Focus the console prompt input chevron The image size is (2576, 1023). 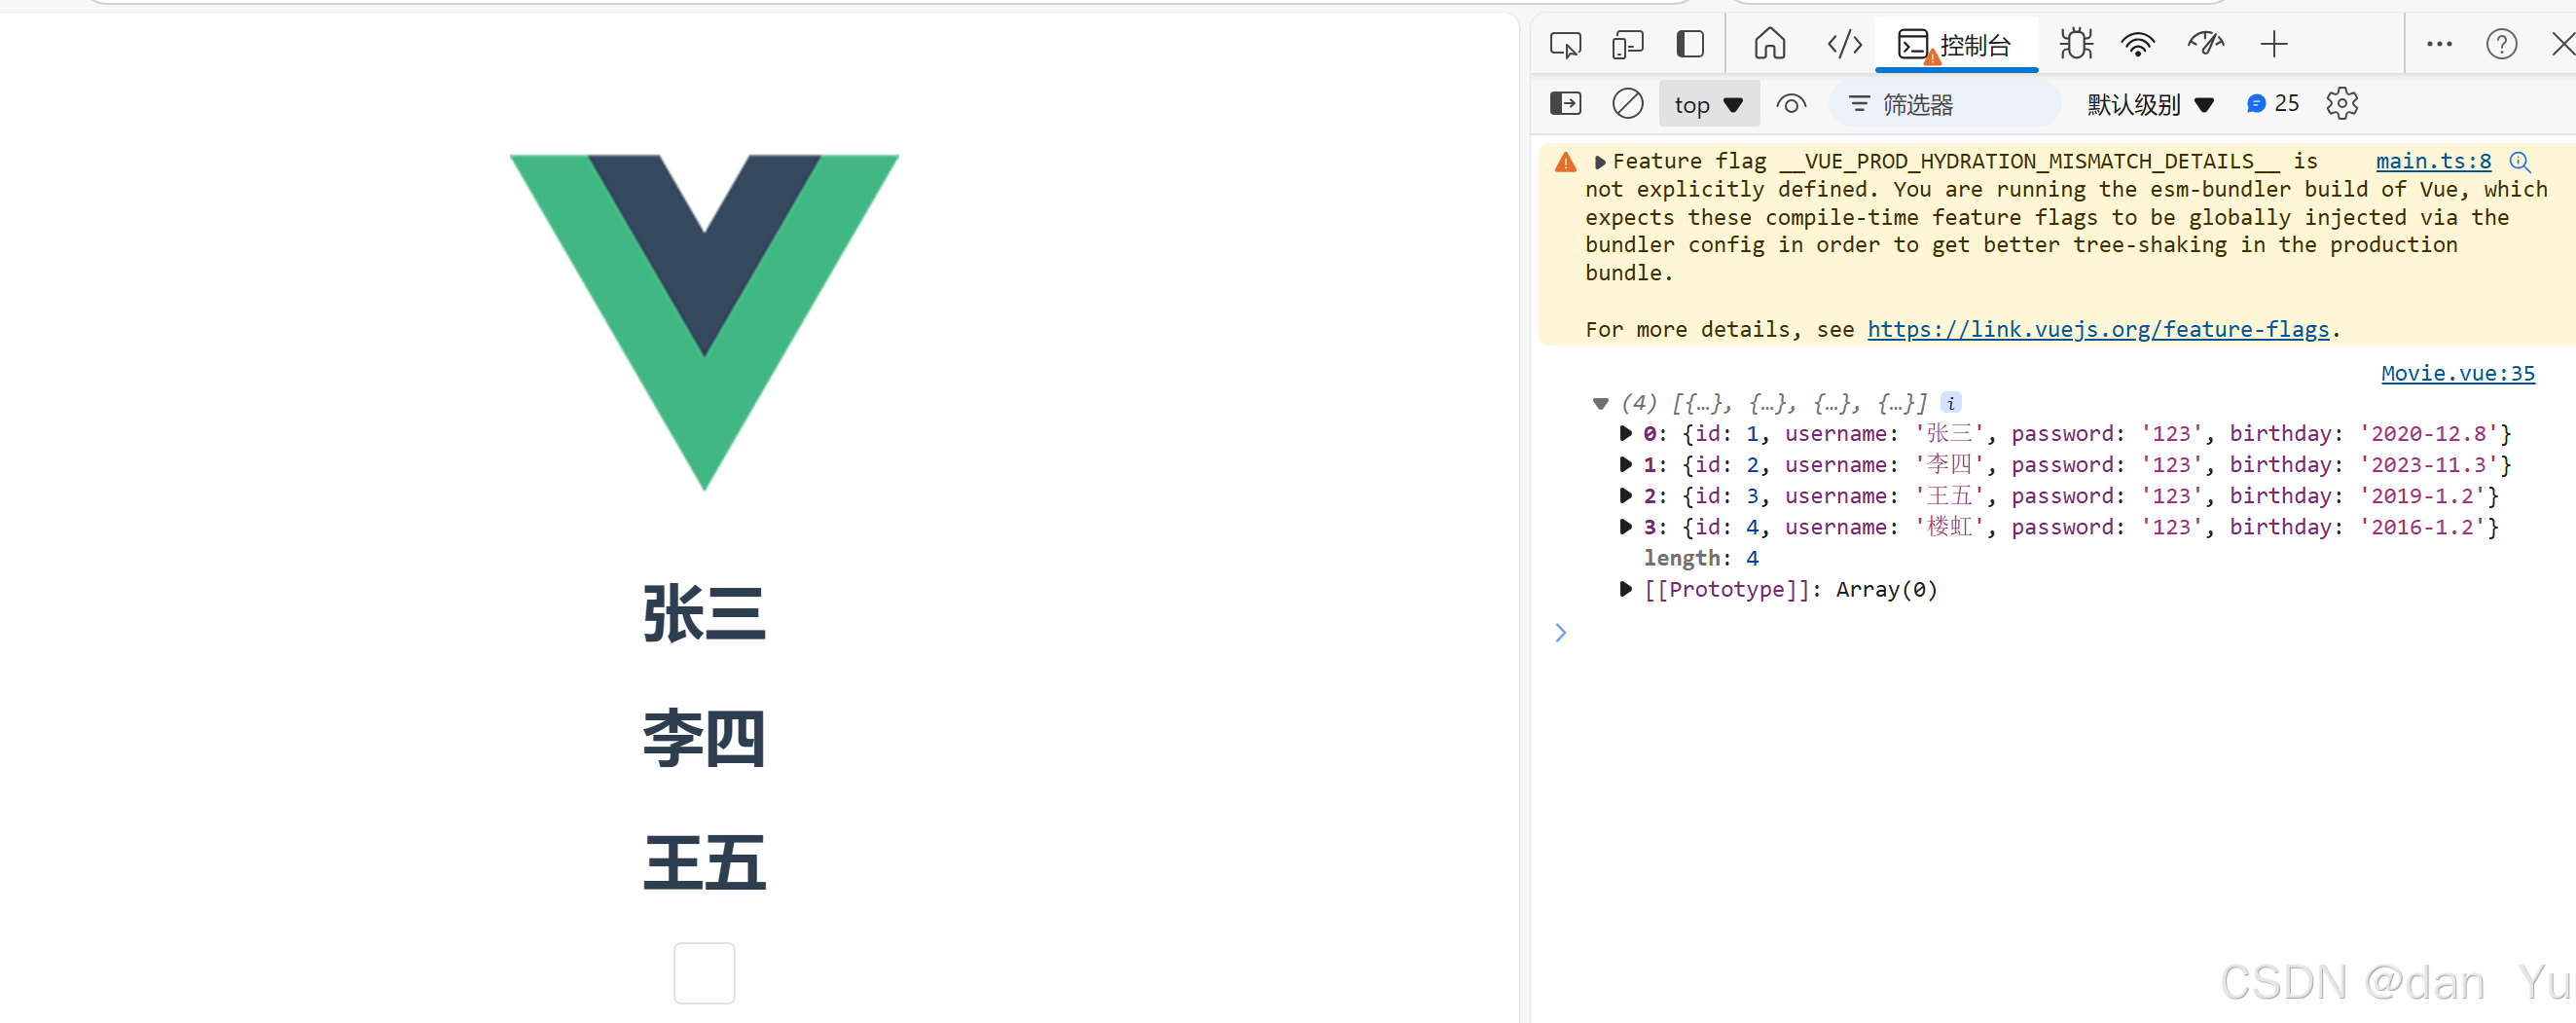pos(1560,633)
